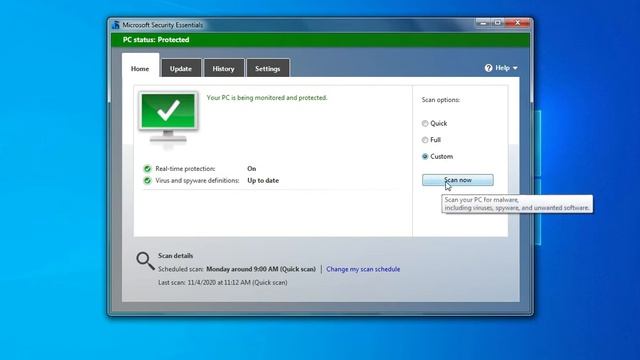The height and width of the screenshot is (360, 640).
Task: Expand the Help dropdown arrow
Action: coord(515,68)
